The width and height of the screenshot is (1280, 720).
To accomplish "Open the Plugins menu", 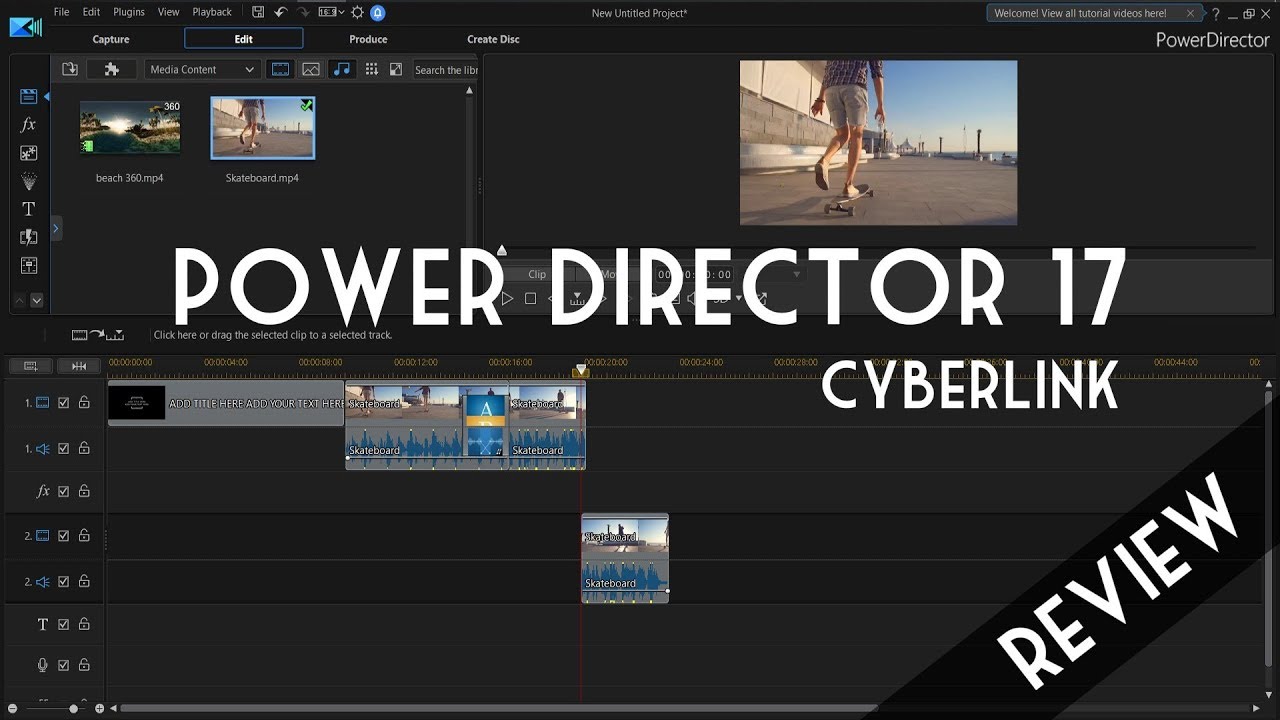I will click(129, 12).
